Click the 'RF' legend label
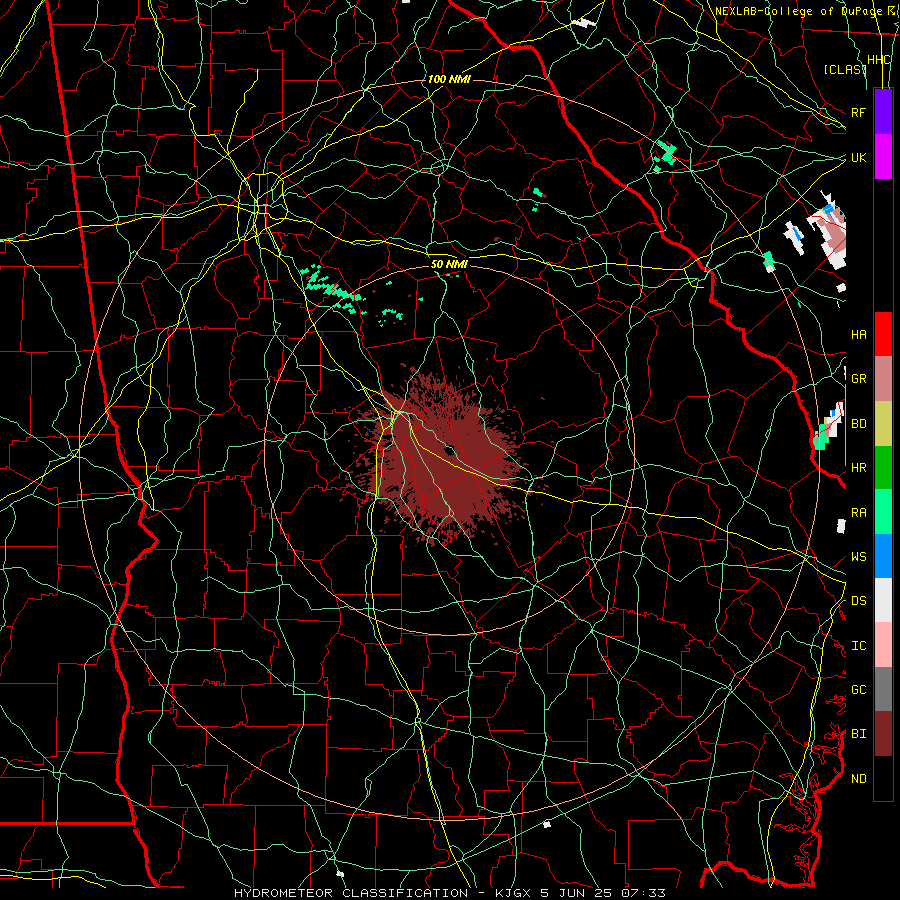This screenshot has width=900, height=900. click(x=858, y=112)
